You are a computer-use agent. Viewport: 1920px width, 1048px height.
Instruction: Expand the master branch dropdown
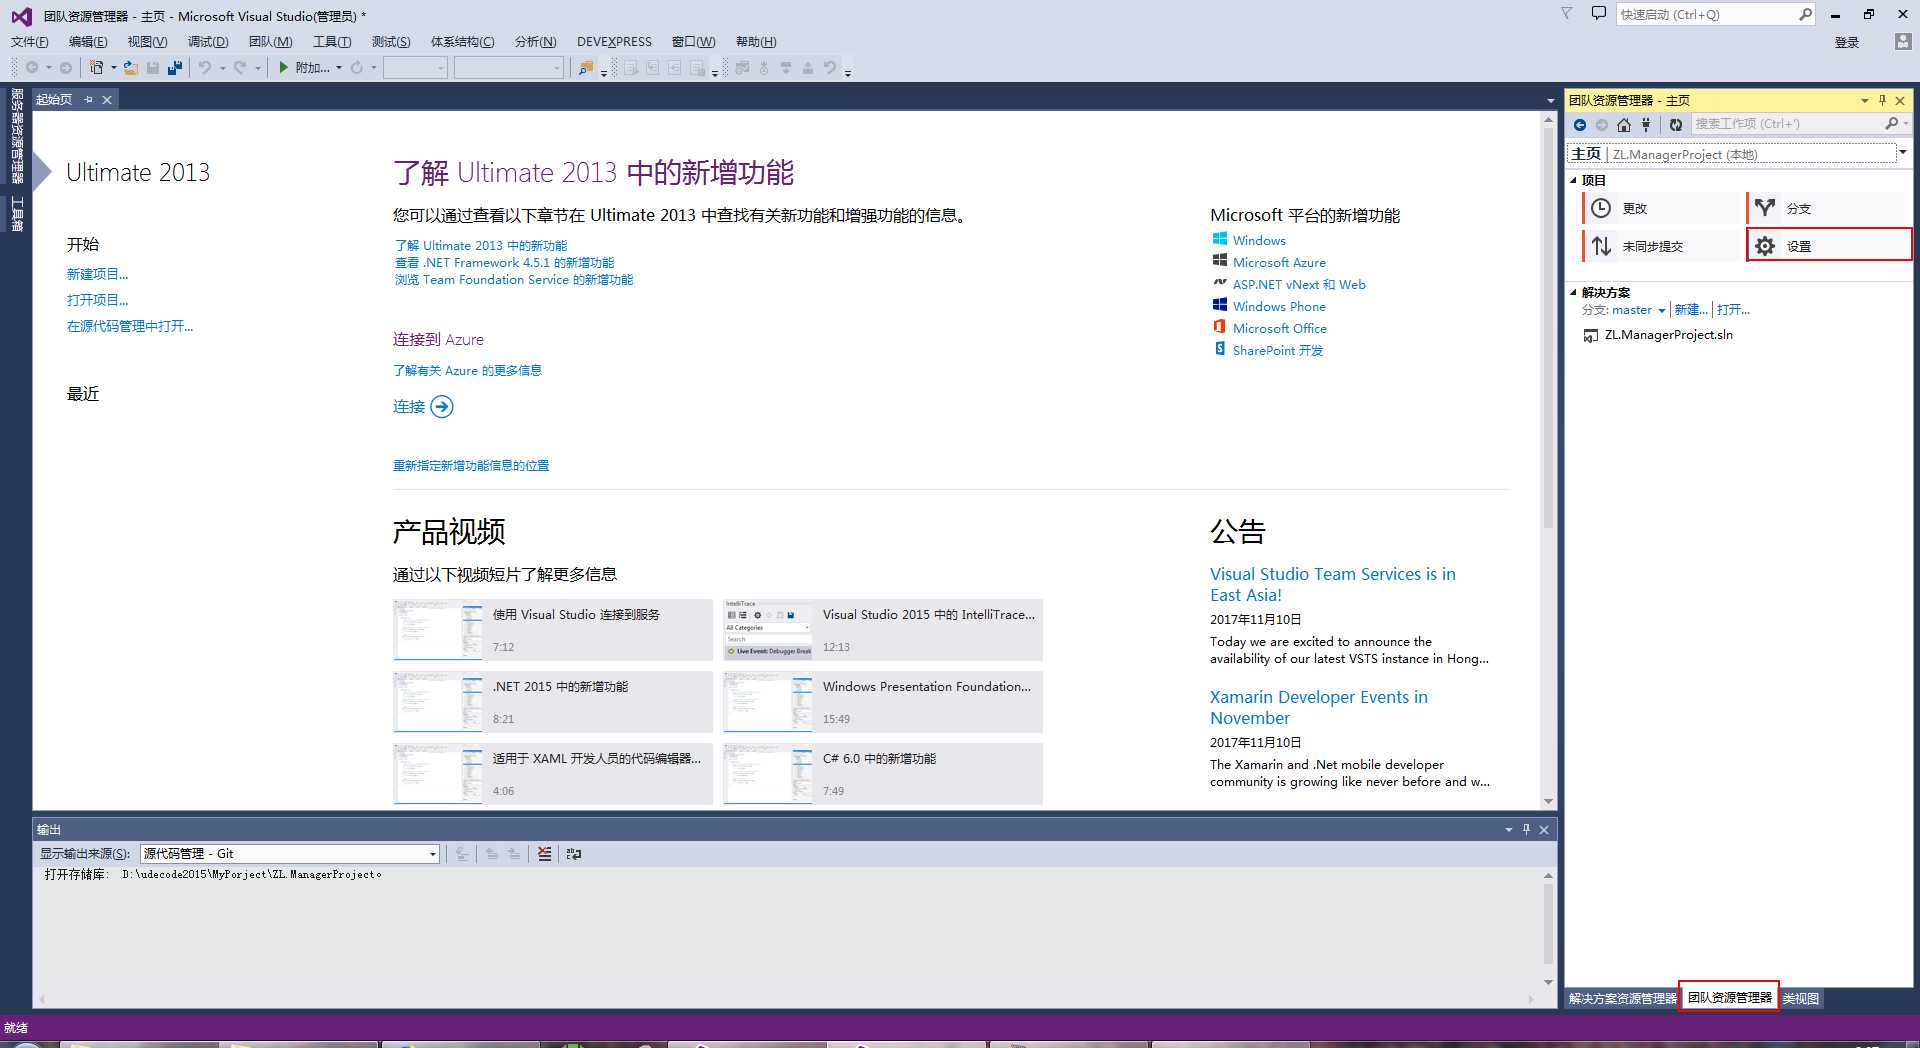click(1661, 310)
